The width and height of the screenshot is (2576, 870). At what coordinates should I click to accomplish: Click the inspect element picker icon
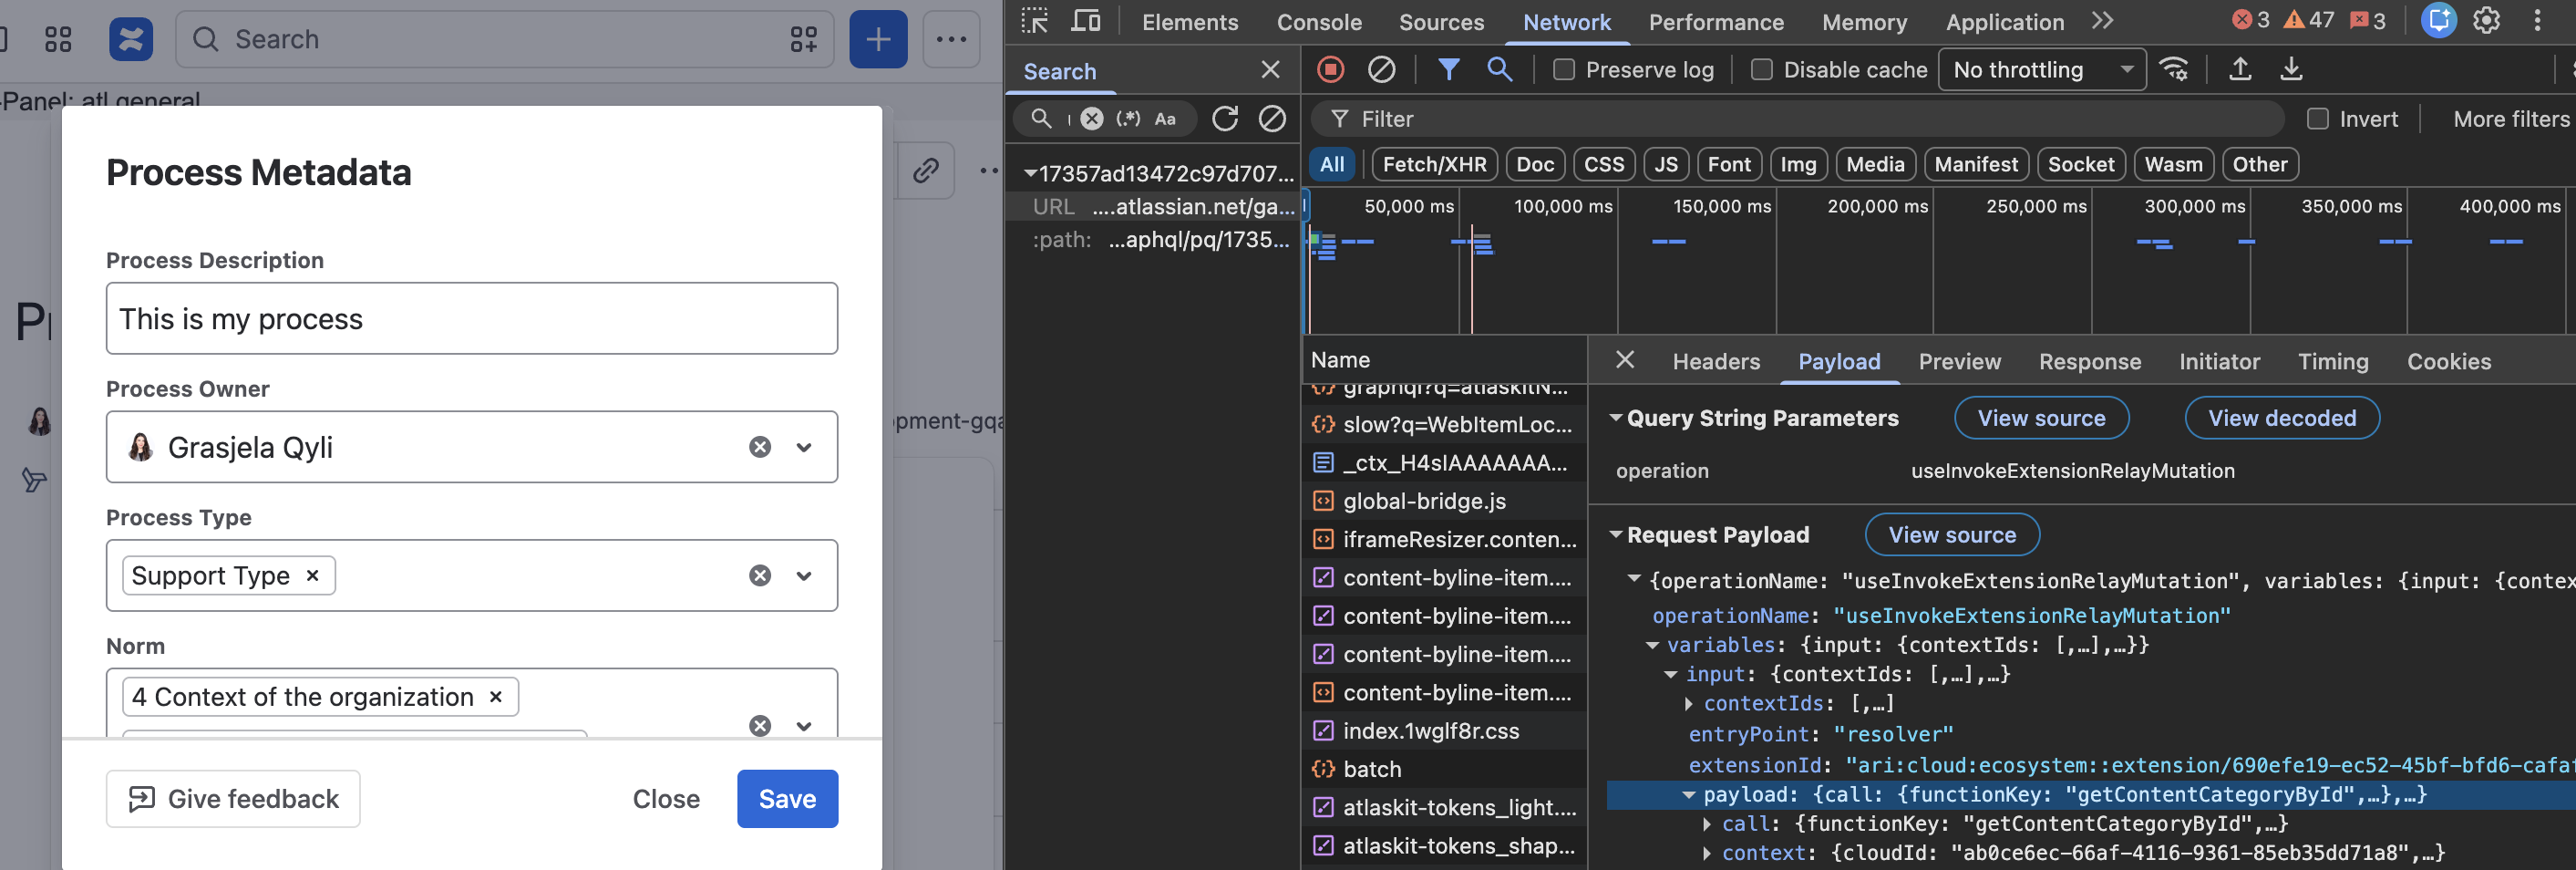(1034, 21)
